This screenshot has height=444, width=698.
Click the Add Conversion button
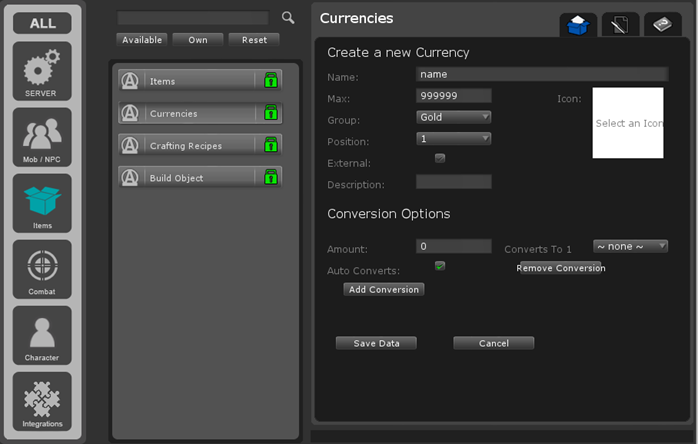[x=384, y=290]
